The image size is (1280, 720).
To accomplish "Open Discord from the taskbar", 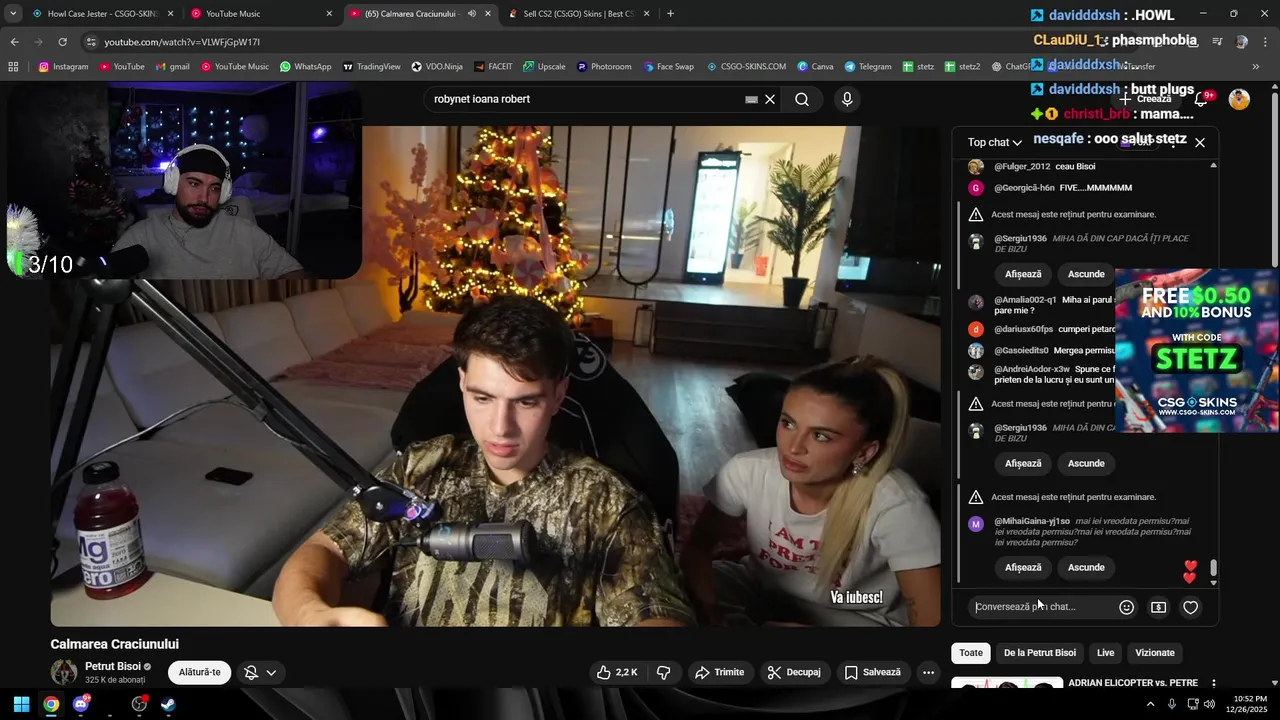I will (x=81, y=704).
